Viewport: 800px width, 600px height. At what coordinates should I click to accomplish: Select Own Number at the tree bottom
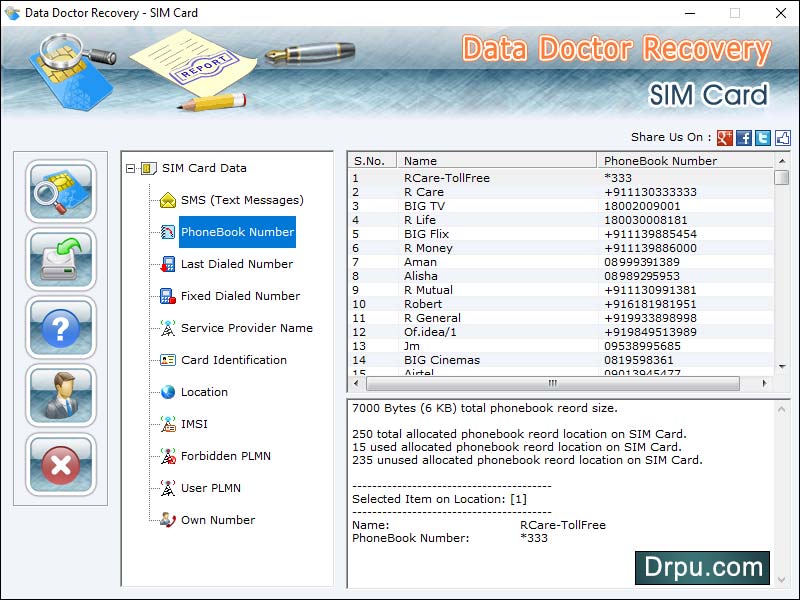(216, 520)
